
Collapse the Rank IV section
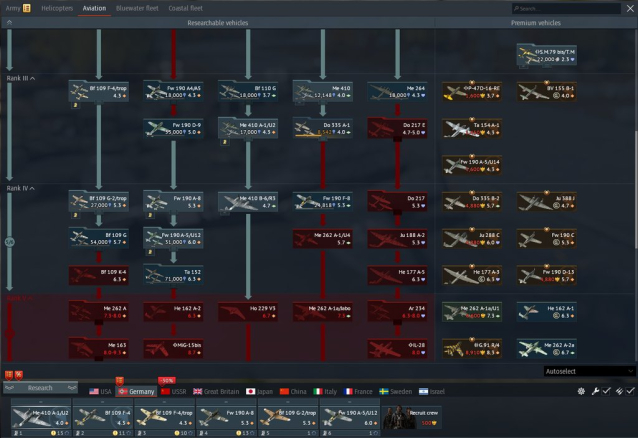20,188
